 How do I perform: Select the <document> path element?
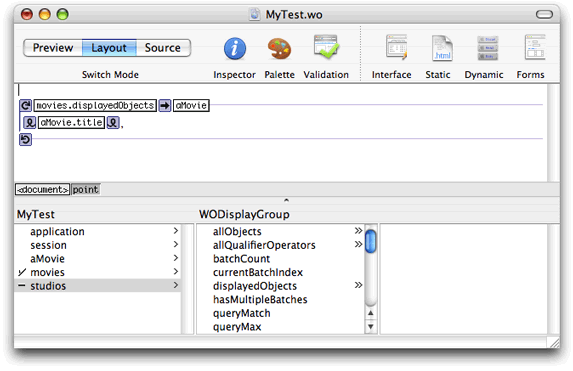coord(43,189)
